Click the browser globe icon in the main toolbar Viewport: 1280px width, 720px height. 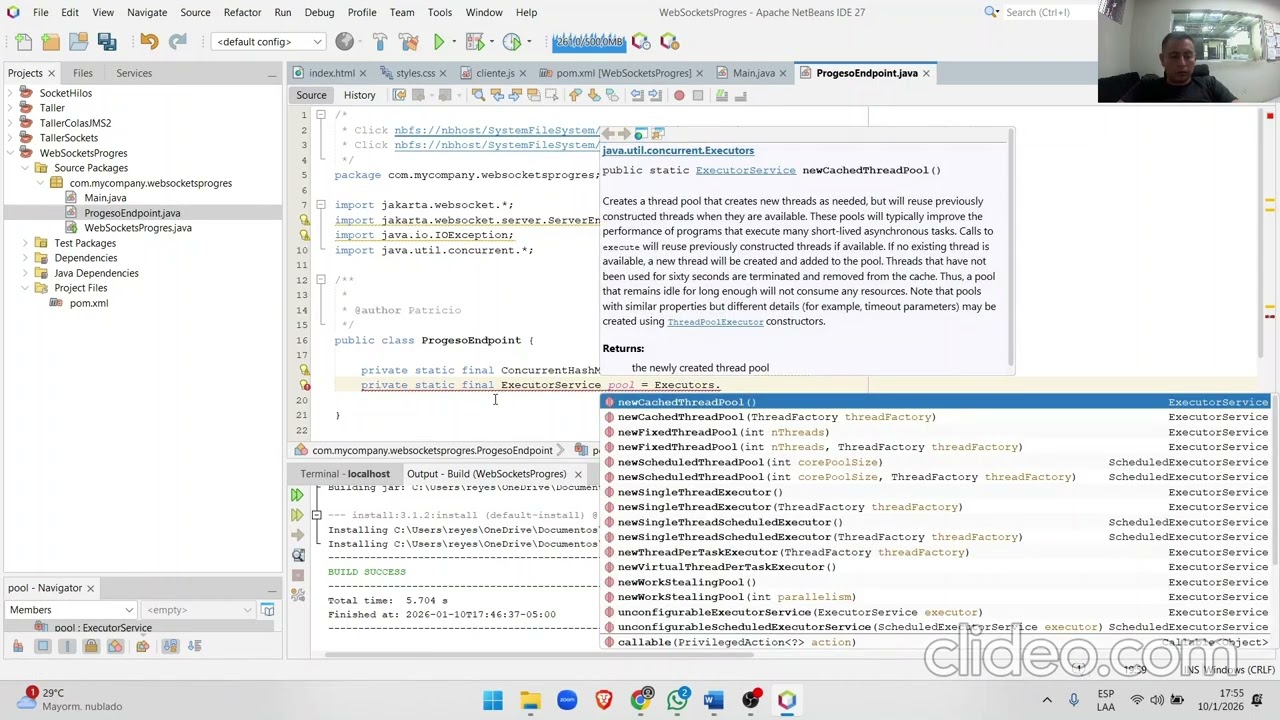click(345, 42)
